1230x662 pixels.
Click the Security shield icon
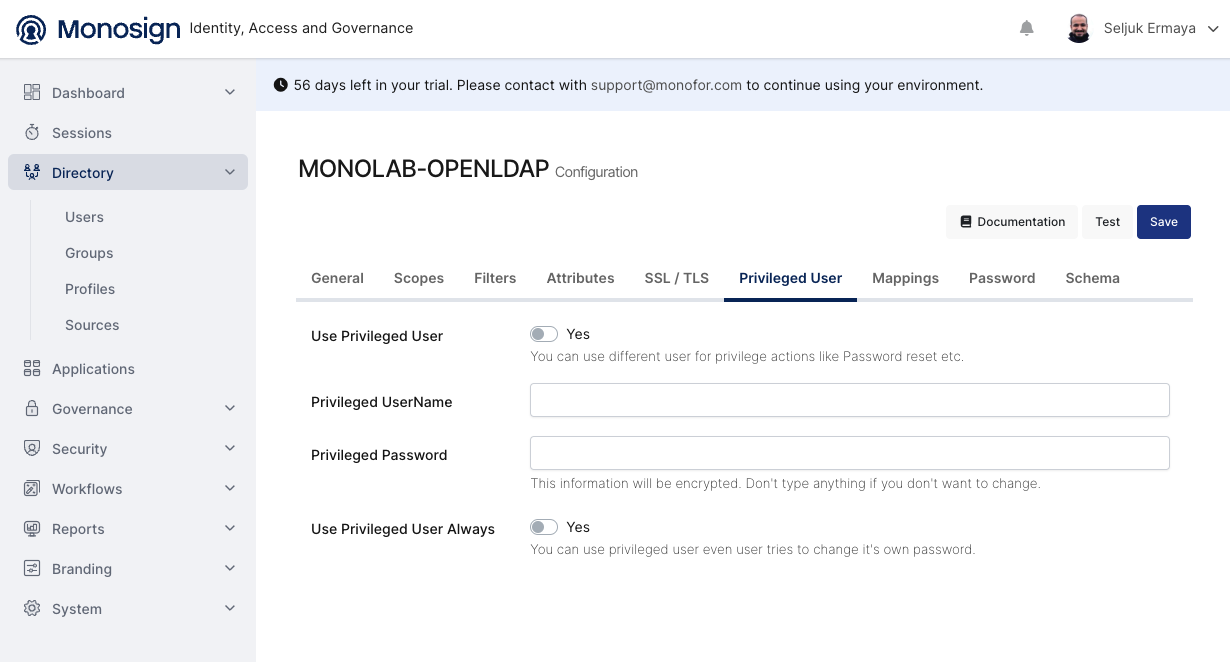pos(32,449)
